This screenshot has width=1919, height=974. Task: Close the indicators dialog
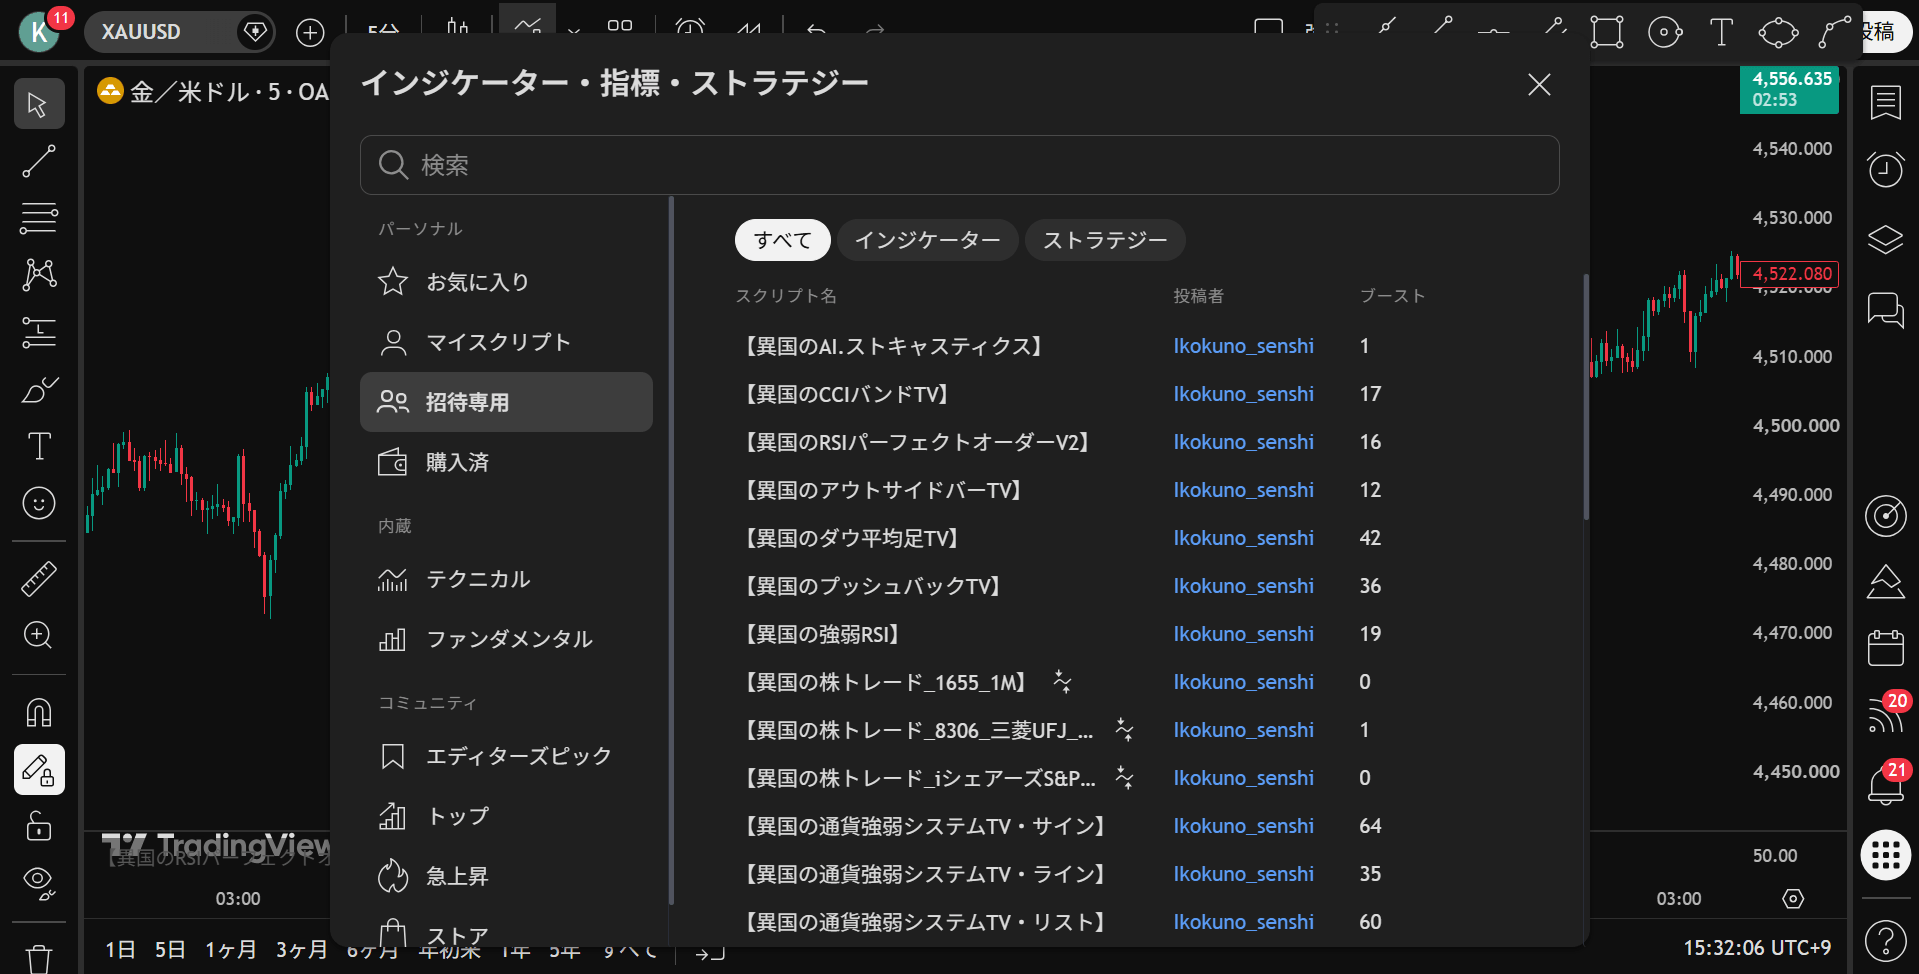point(1539,85)
